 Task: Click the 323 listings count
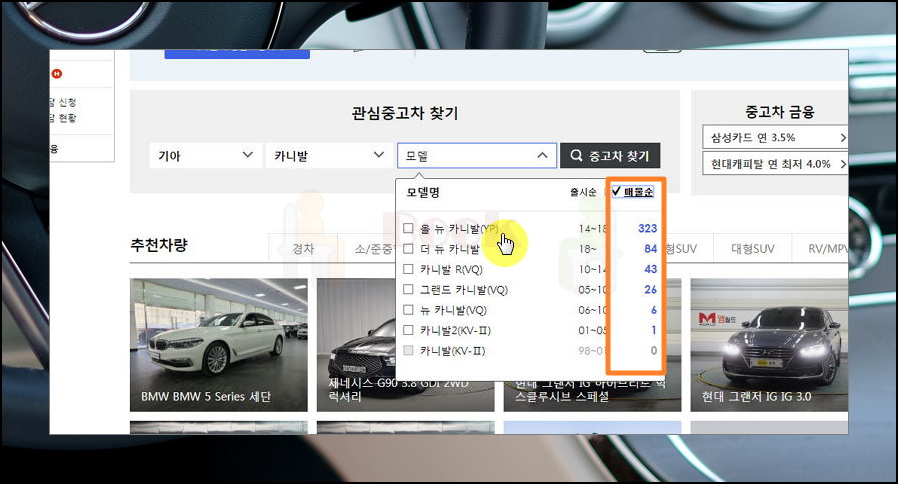click(x=647, y=229)
